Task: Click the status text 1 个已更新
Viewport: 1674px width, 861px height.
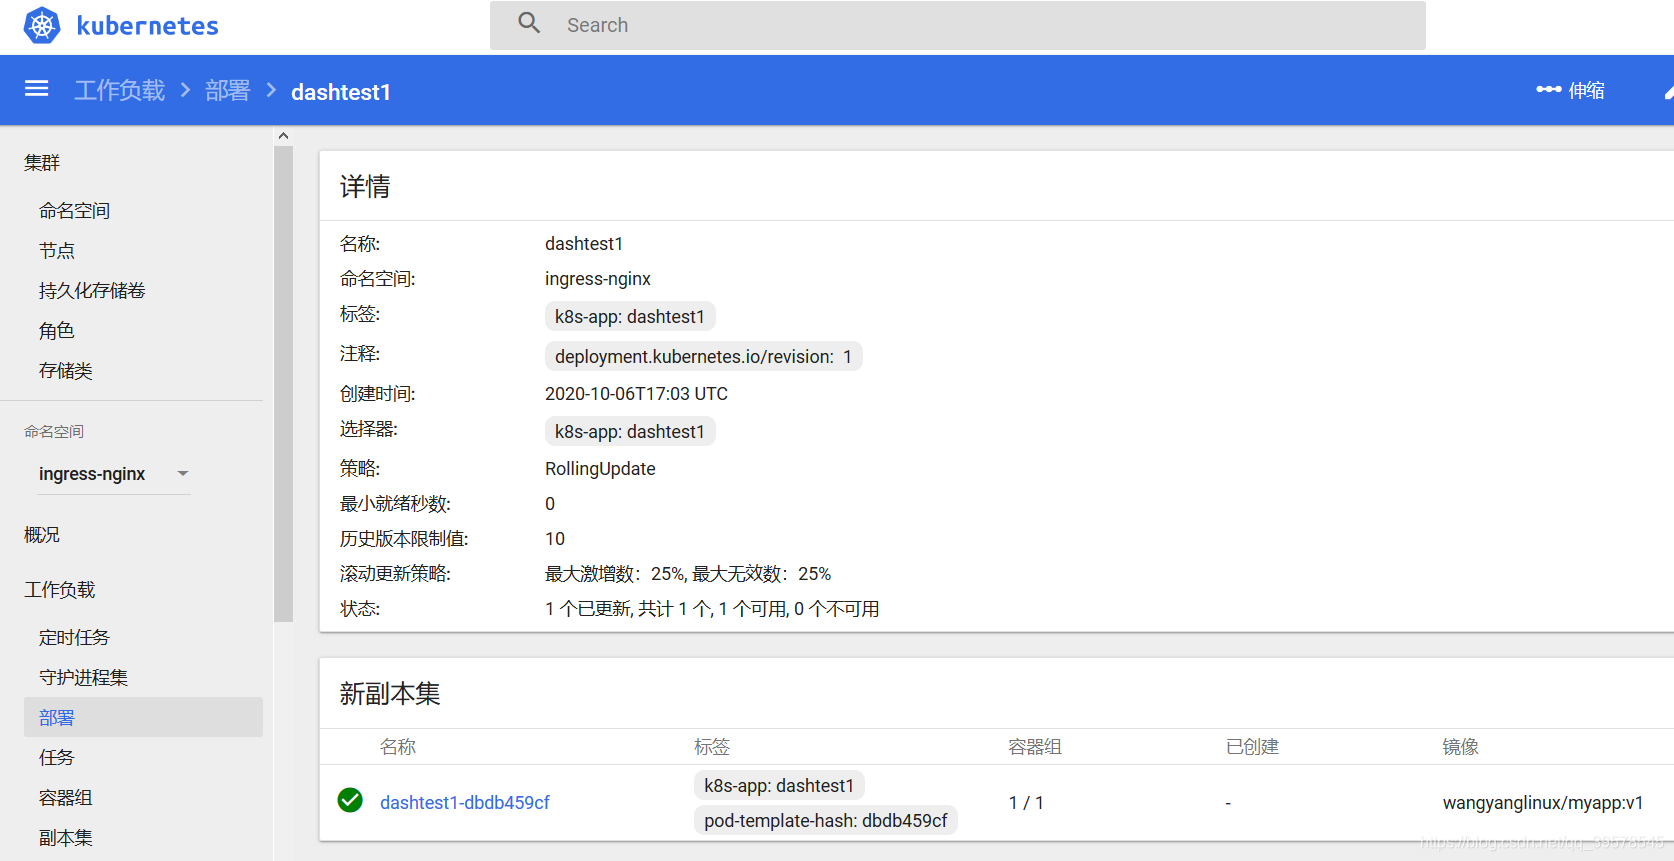Action: [589, 609]
